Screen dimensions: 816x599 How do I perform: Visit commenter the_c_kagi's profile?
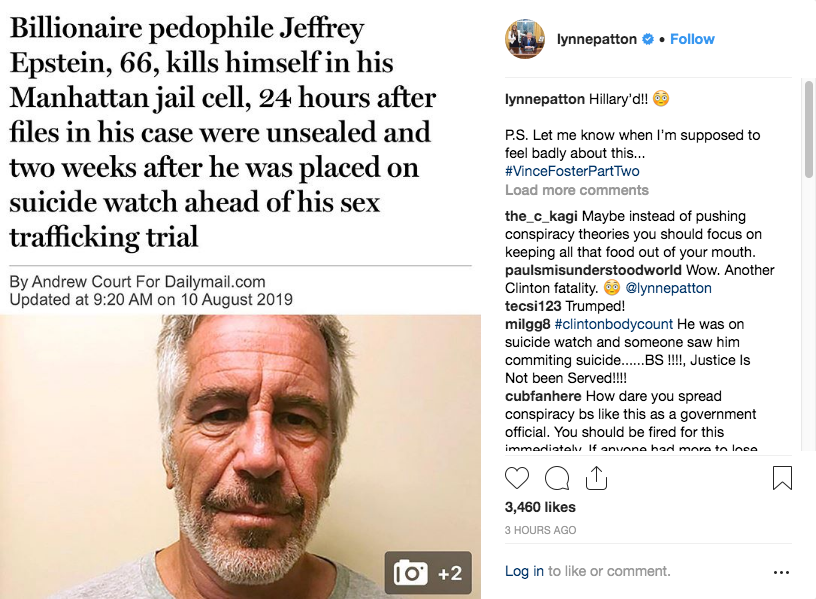pyautogui.click(x=541, y=216)
